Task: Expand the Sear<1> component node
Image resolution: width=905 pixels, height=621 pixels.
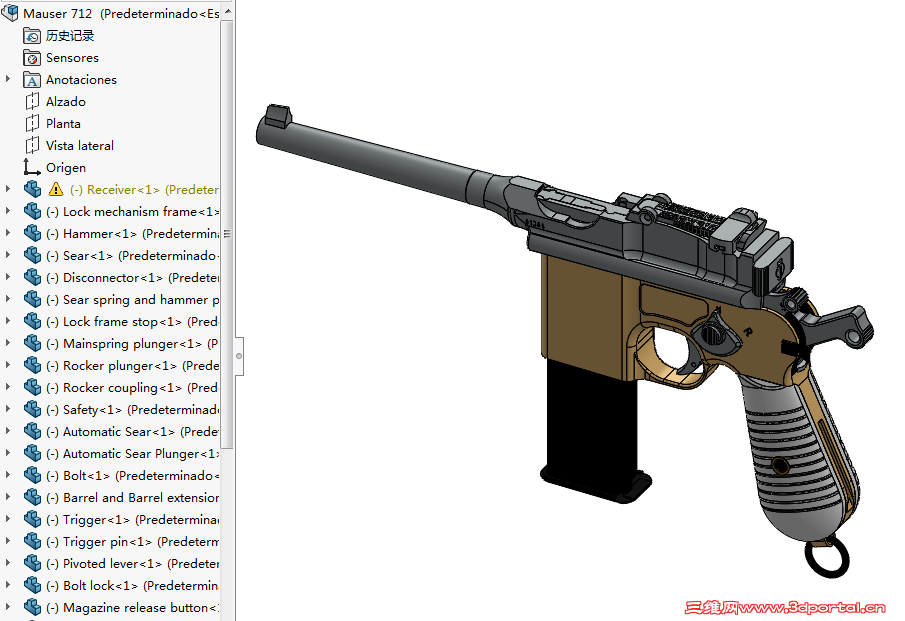Action: click(x=8, y=255)
